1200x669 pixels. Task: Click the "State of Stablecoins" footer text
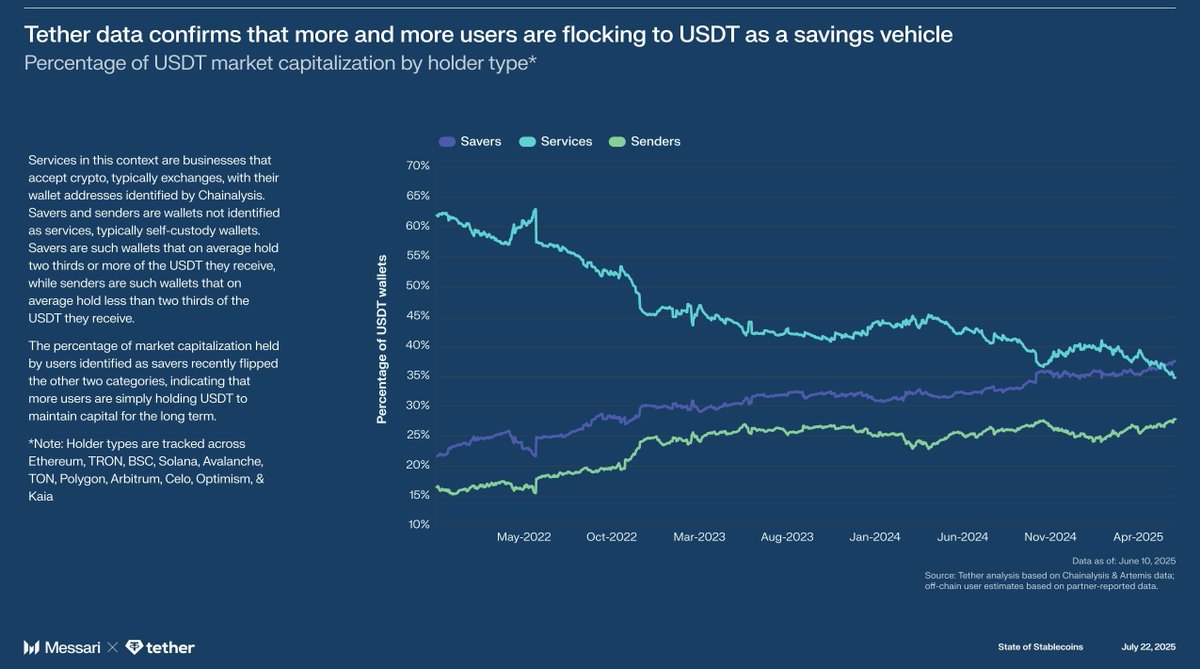pyautogui.click(x=1040, y=648)
